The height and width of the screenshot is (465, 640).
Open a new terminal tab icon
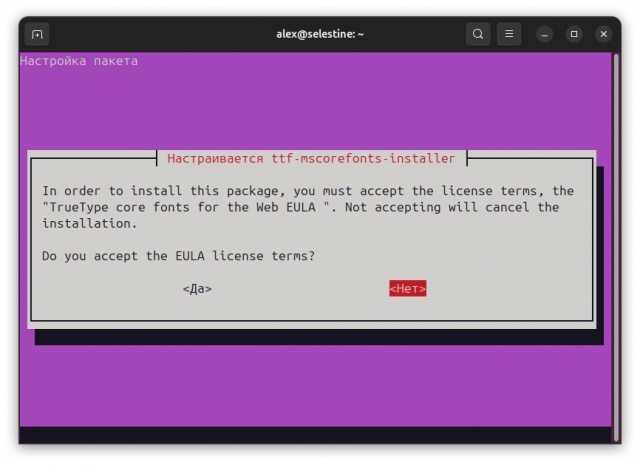click(37, 34)
